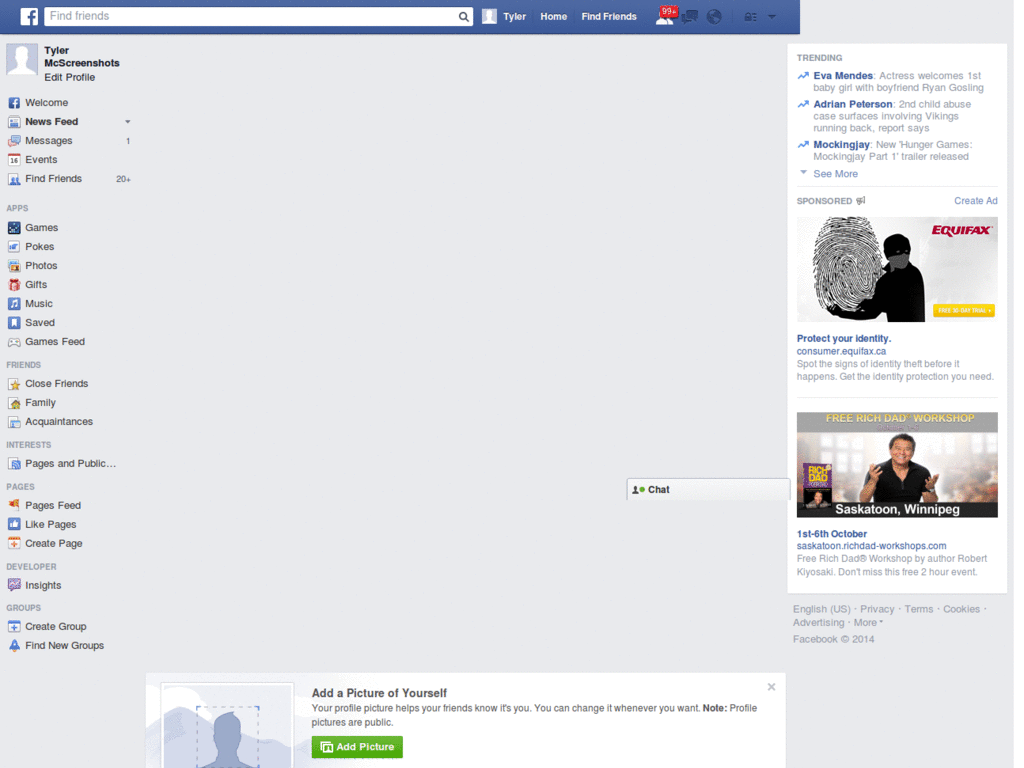Click the Like Pages thumbs-up icon
Image resolution: width=1024 pixels, height=768 pixels.
click(14, 524)
